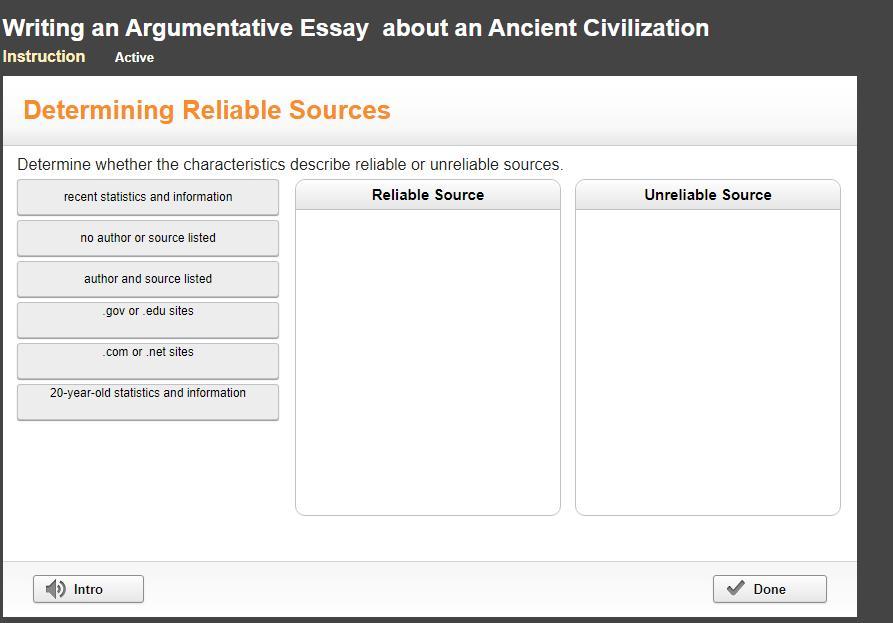Click the lesson title about Argumentative Essay

(356, 28)
